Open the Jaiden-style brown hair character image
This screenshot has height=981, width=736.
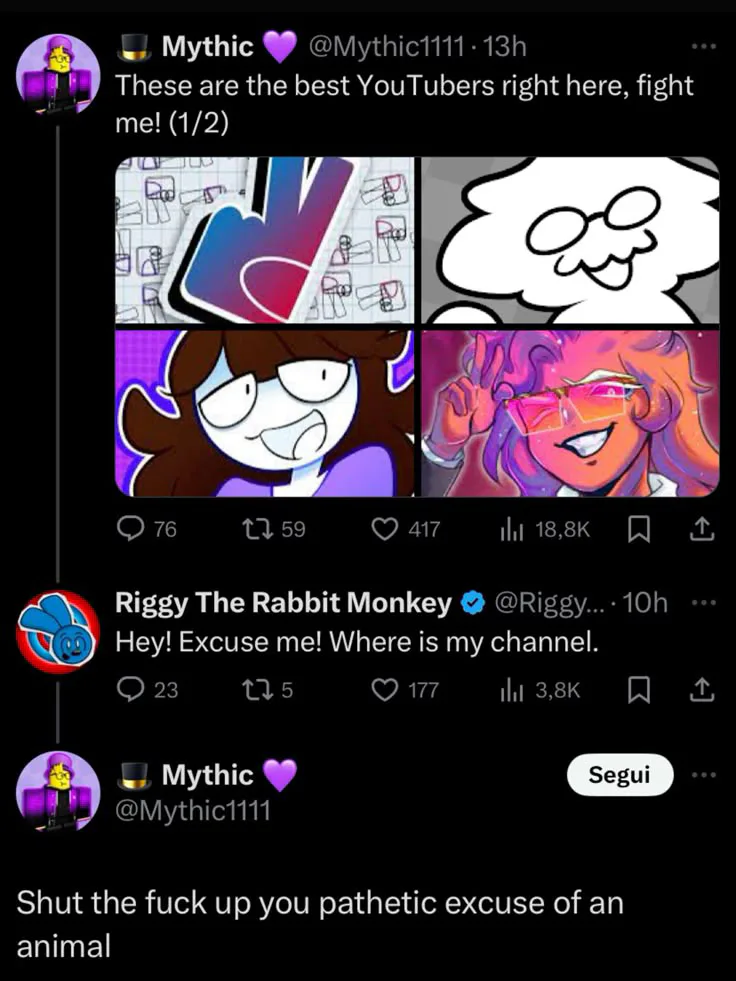[265, 412]
